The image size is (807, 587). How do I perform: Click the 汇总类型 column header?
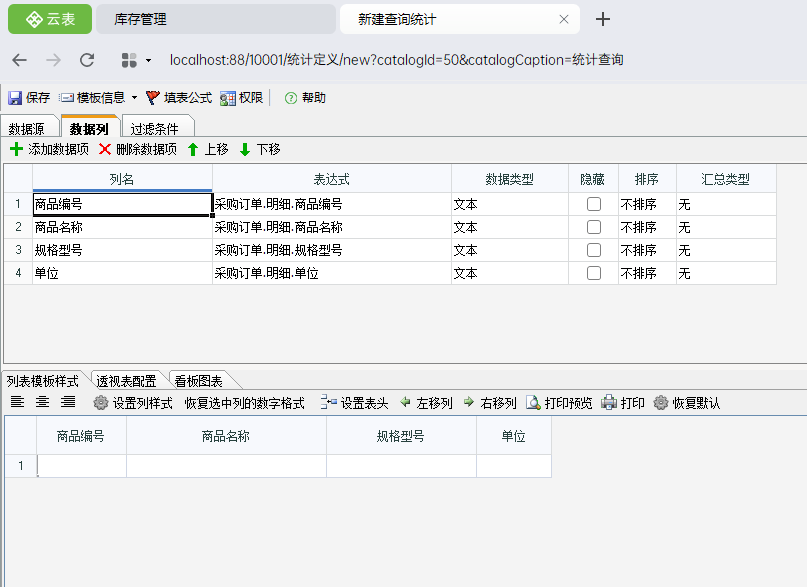pyautogui.click(x=726, y=179)
